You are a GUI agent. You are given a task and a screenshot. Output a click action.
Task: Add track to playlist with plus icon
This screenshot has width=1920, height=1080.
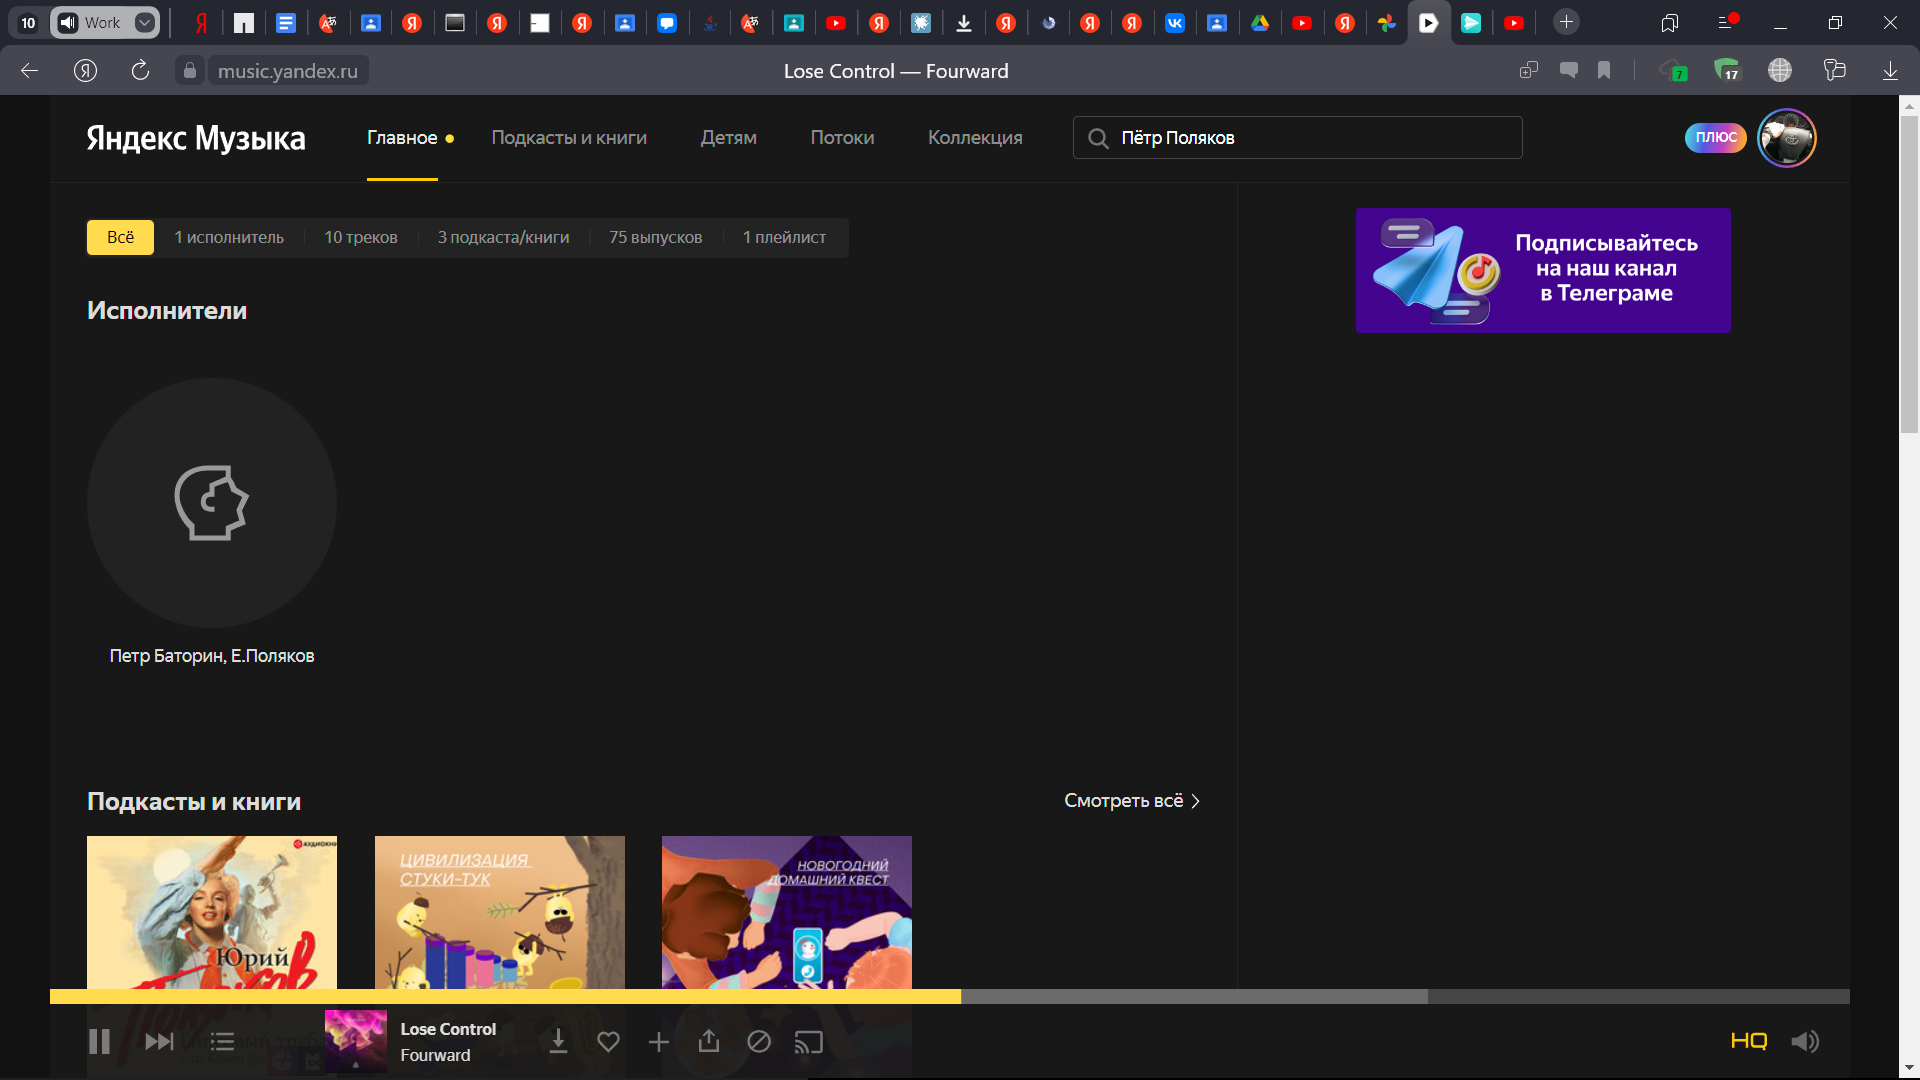[x=658, y=1042]
